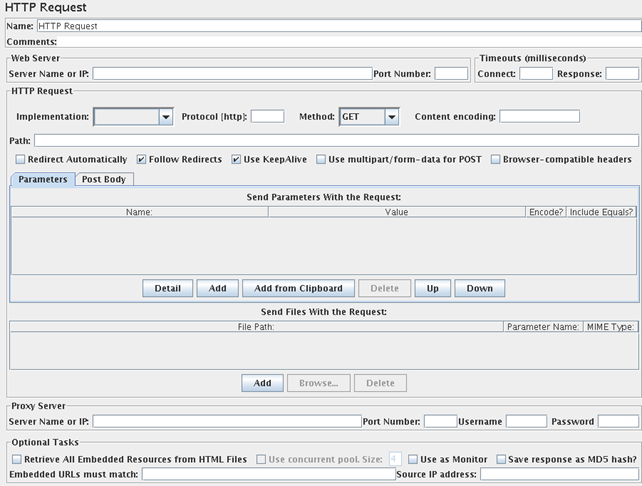Focus the Path input field

click(336, 140)
